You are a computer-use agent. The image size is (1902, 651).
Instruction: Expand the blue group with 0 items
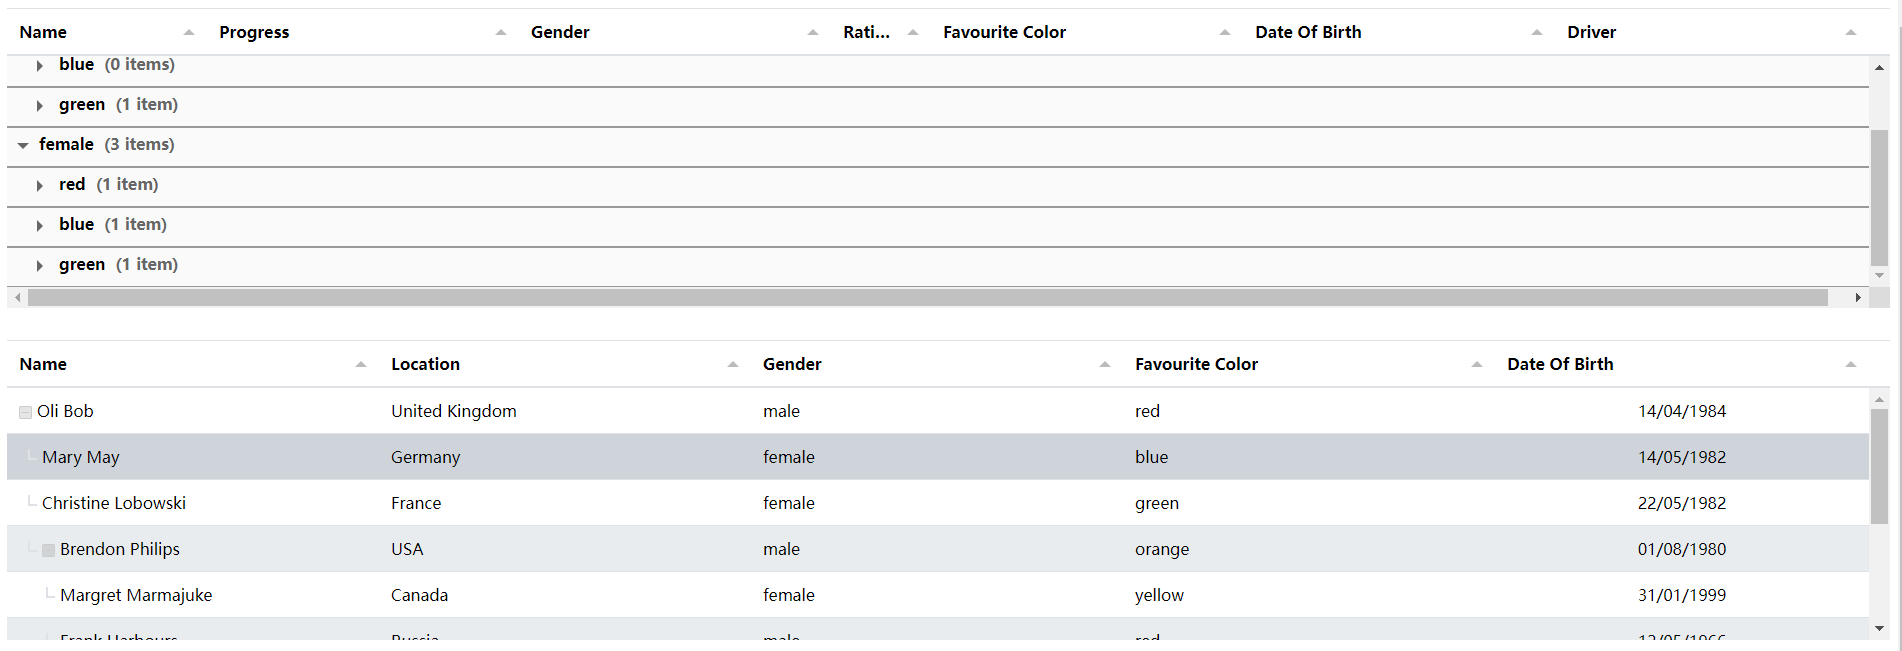point(40,66)
